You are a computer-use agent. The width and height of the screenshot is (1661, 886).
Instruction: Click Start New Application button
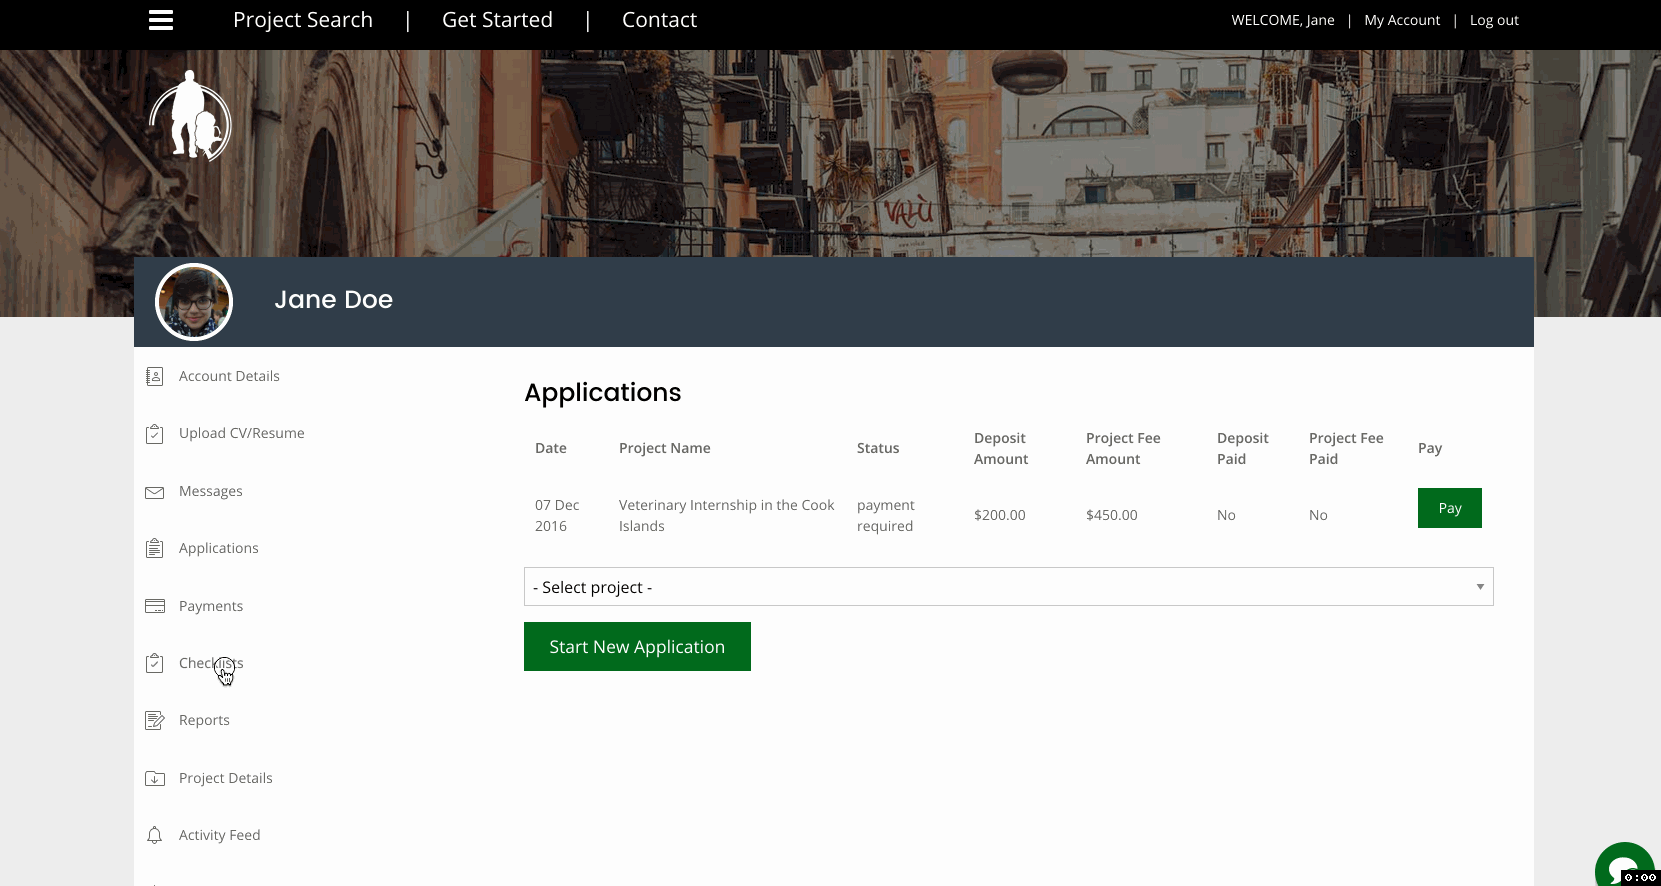tap(637, 647)
